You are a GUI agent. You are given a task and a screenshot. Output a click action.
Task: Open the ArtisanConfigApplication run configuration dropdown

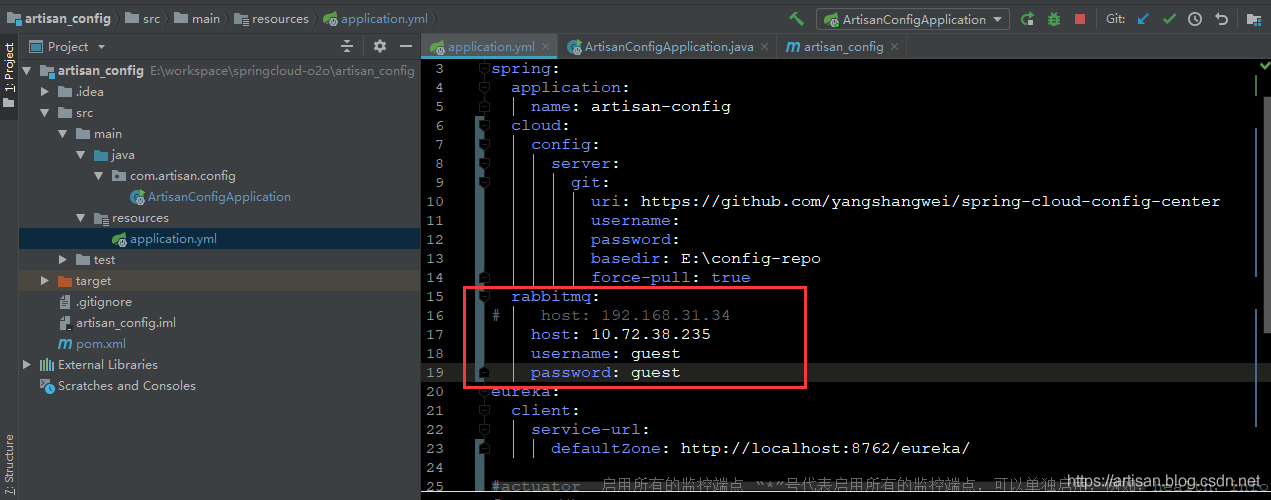tap(915, 19)
